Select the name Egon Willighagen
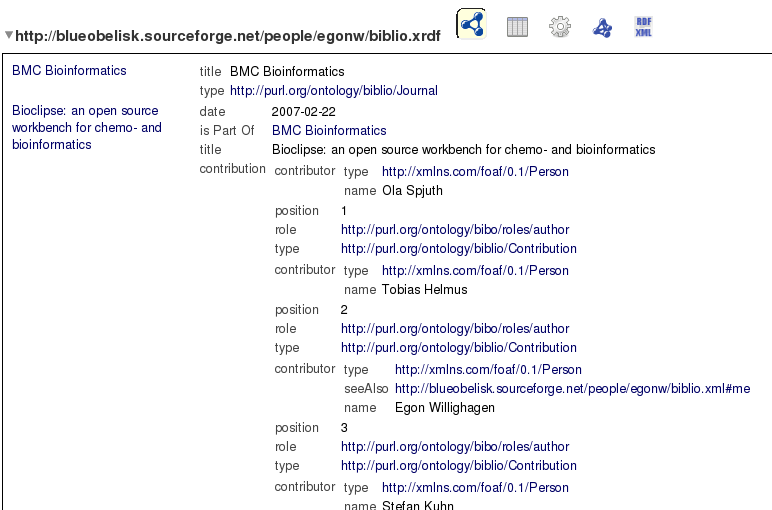This screenshot has height=510, width=772. coord(445,408)
